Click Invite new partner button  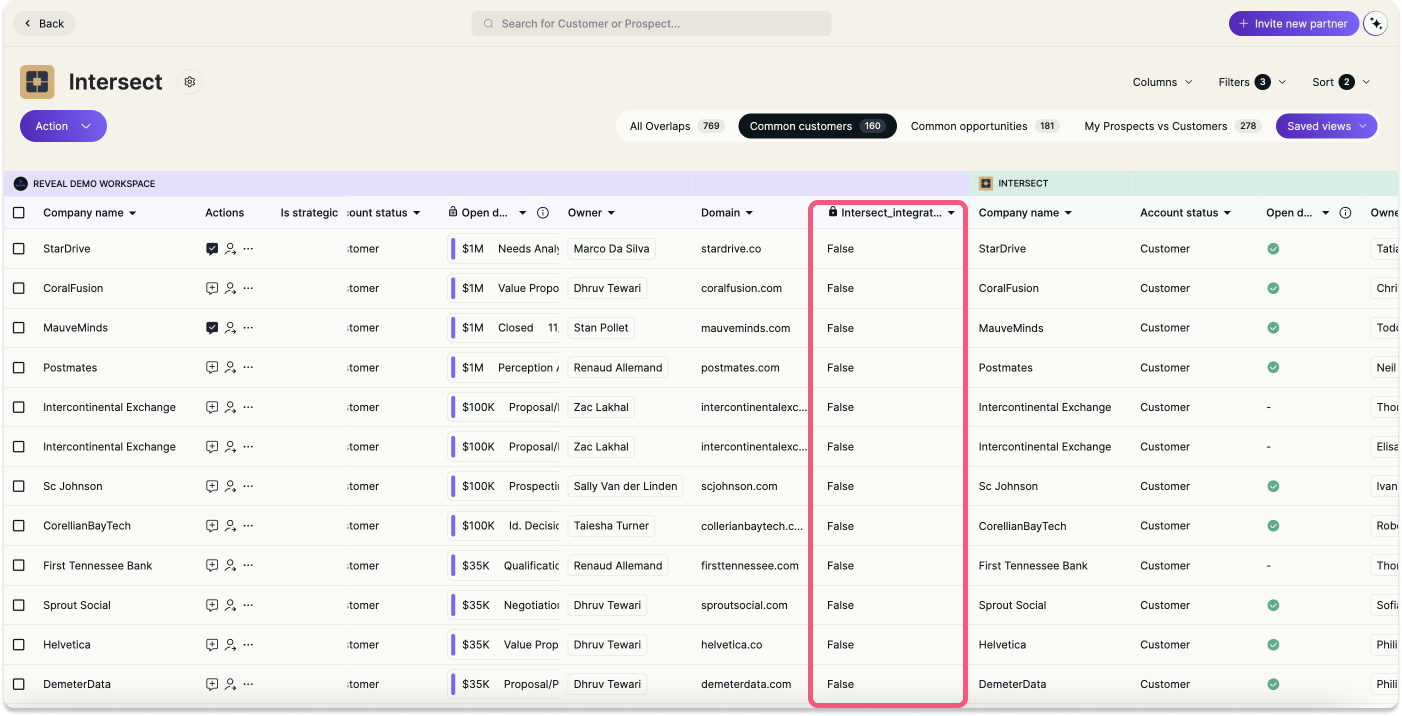coord(1293,24)
